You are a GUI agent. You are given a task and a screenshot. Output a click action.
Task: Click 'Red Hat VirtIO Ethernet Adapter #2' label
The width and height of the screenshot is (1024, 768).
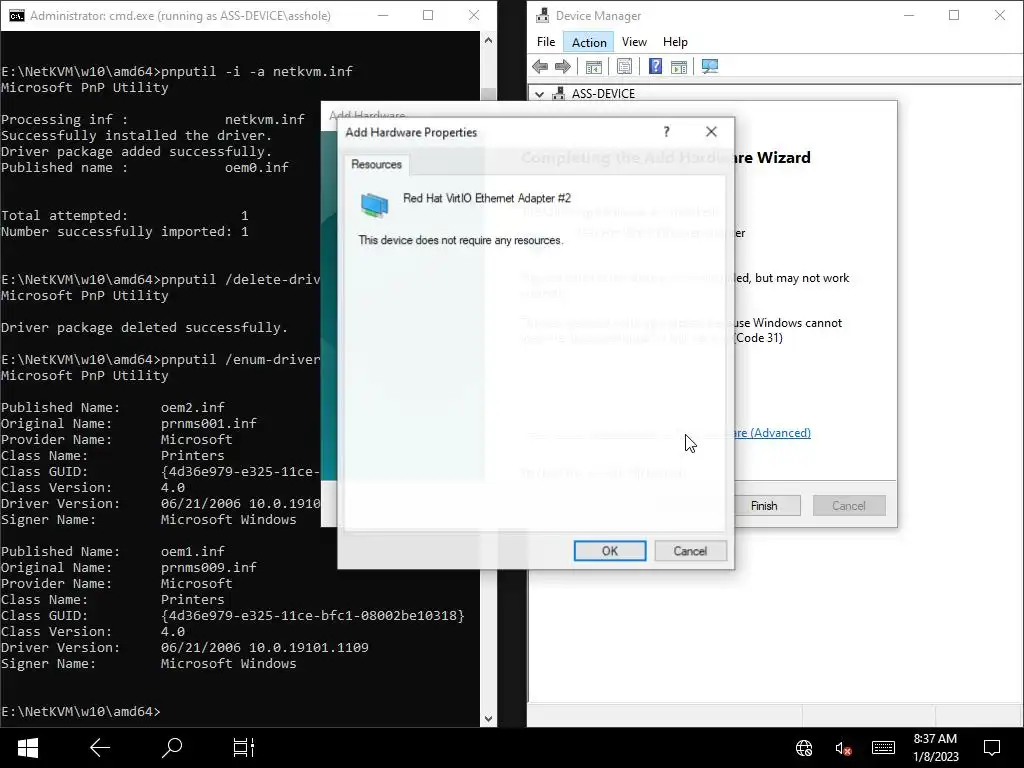point(487,198)
